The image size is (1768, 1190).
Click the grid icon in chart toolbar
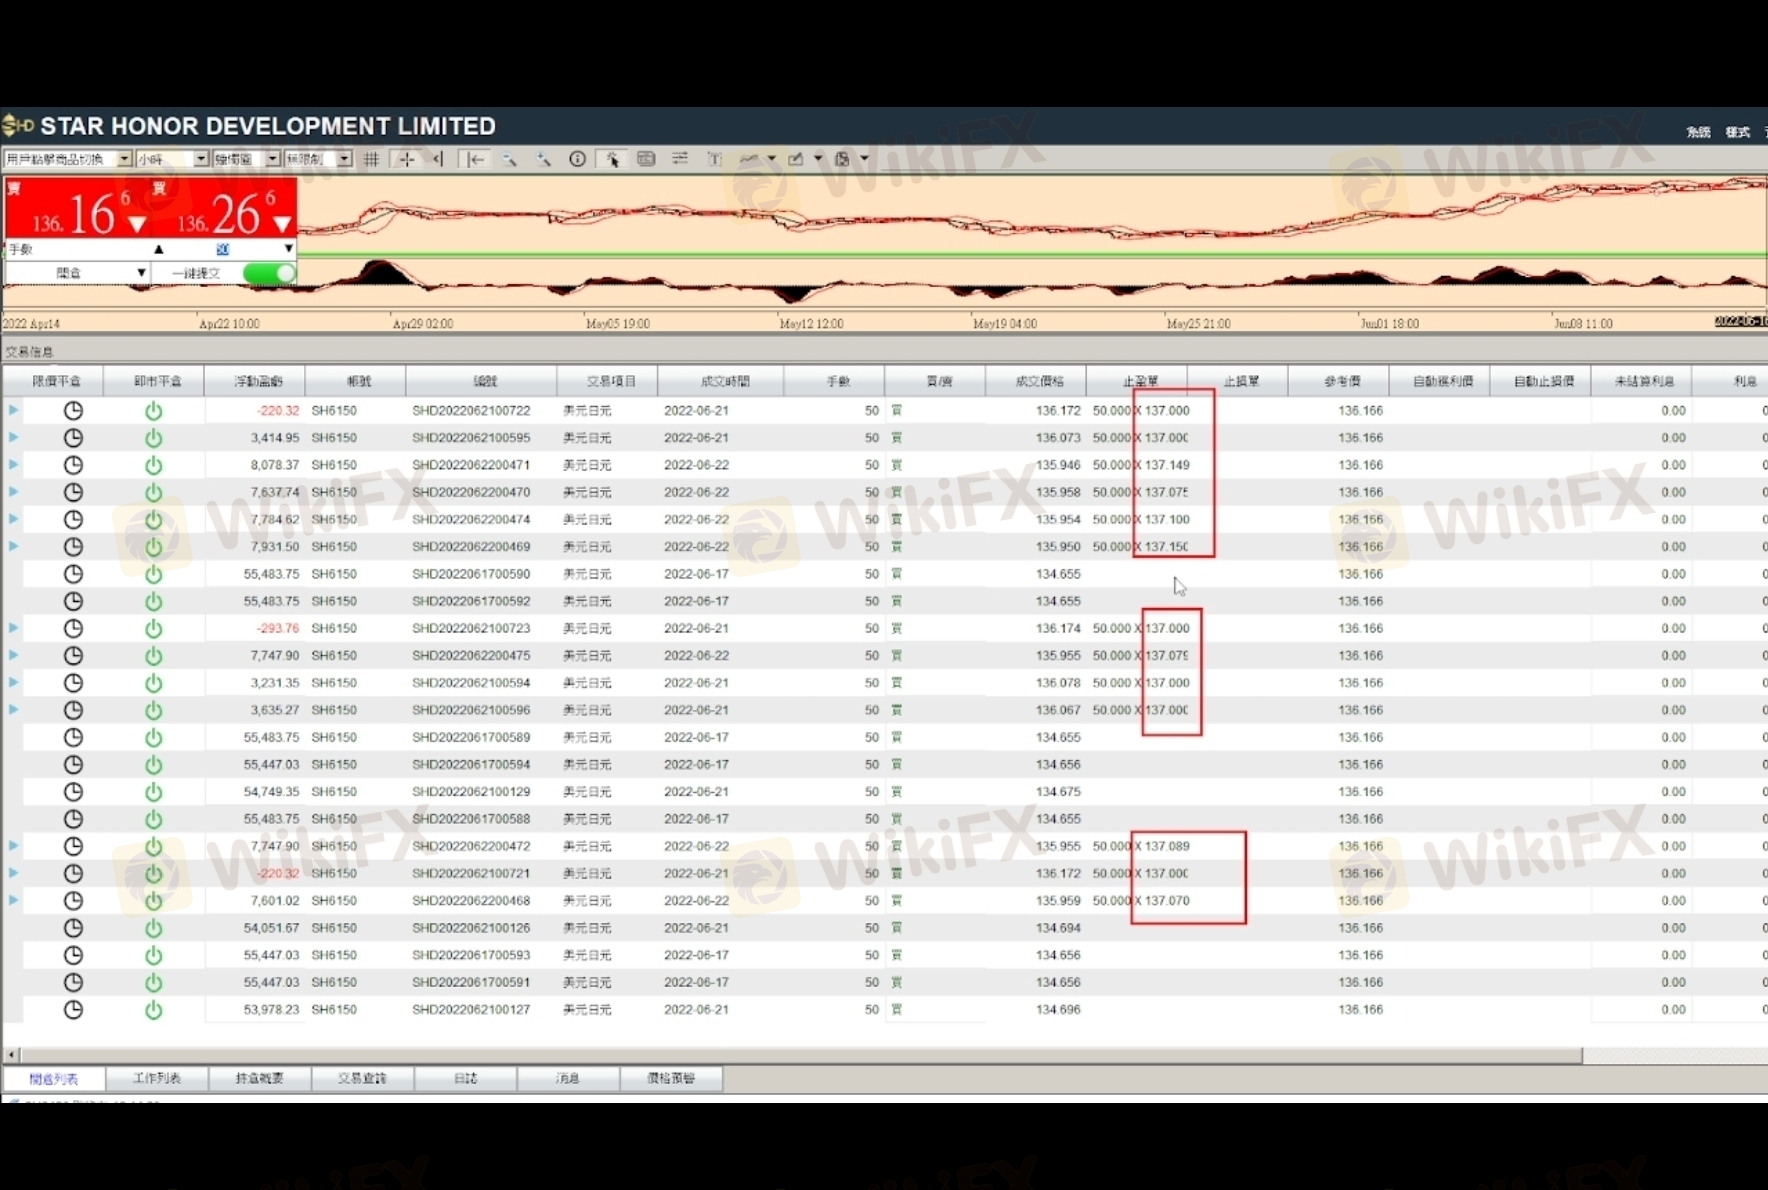point(372,159)
